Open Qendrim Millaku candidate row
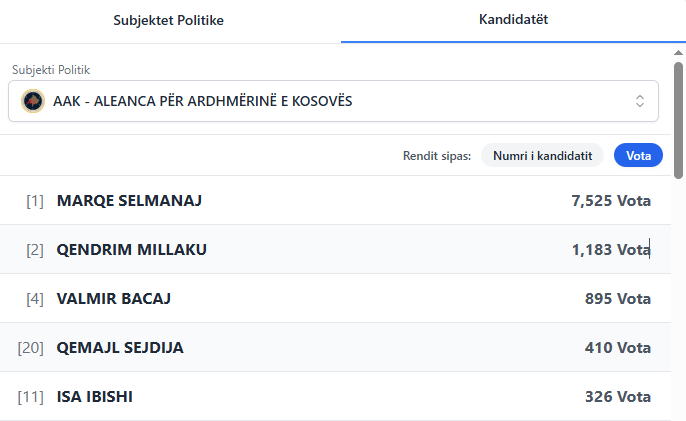The width and height of the screenshot is (686, 421). click(132, 249)
